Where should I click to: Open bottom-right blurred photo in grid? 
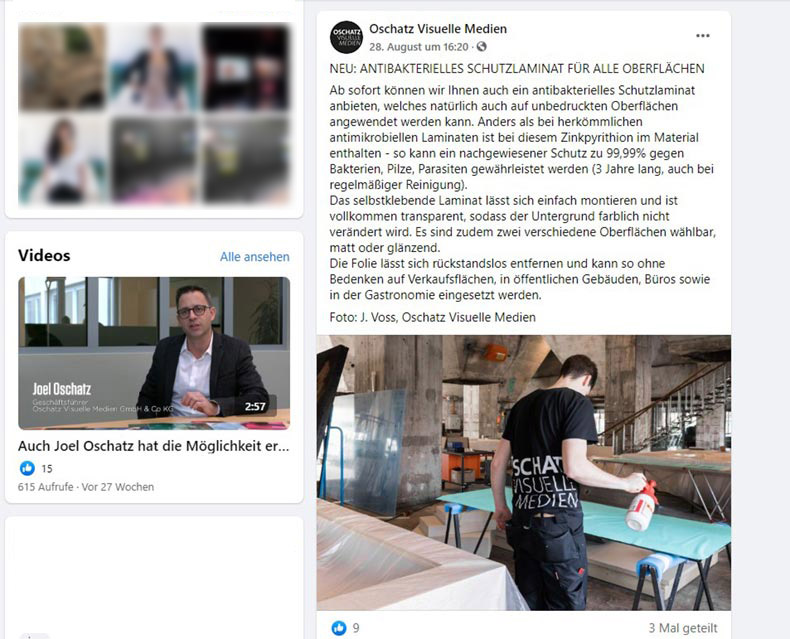[x=246, y=158]
